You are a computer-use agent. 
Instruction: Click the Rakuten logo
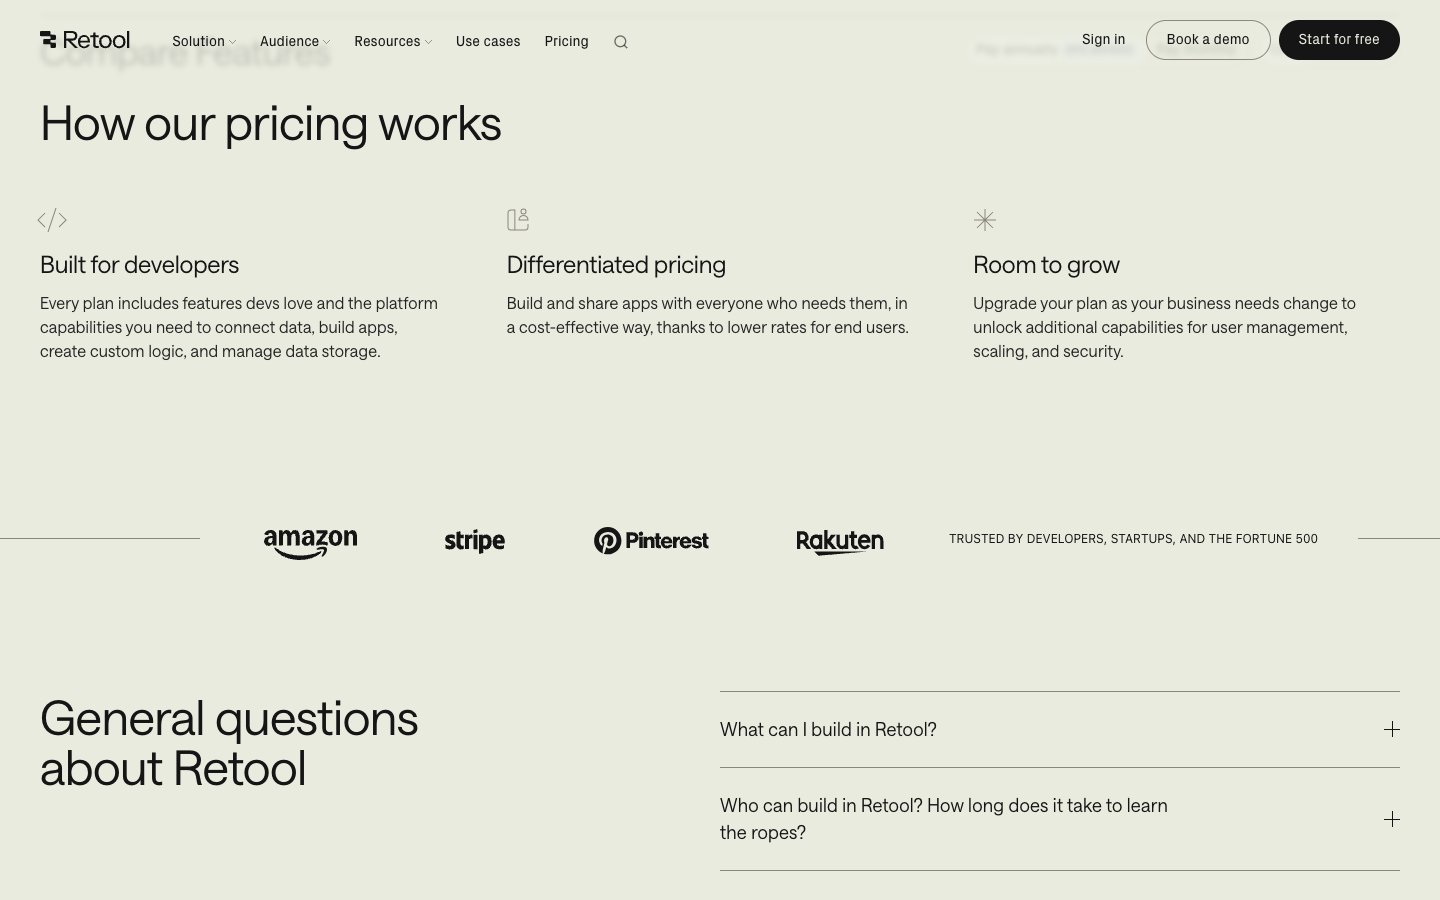click(x=840, y=541)
